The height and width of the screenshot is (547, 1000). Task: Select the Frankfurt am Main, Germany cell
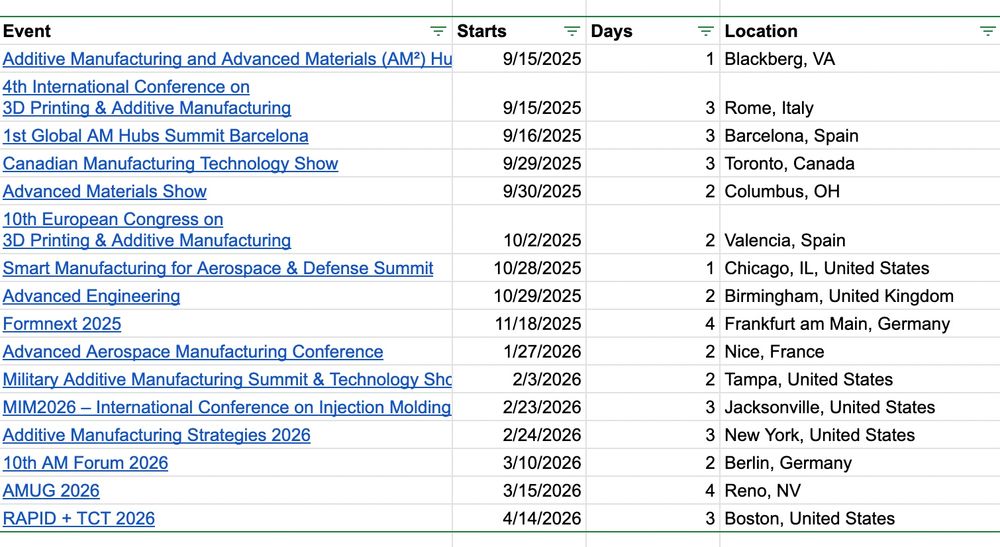pos(837,324)
